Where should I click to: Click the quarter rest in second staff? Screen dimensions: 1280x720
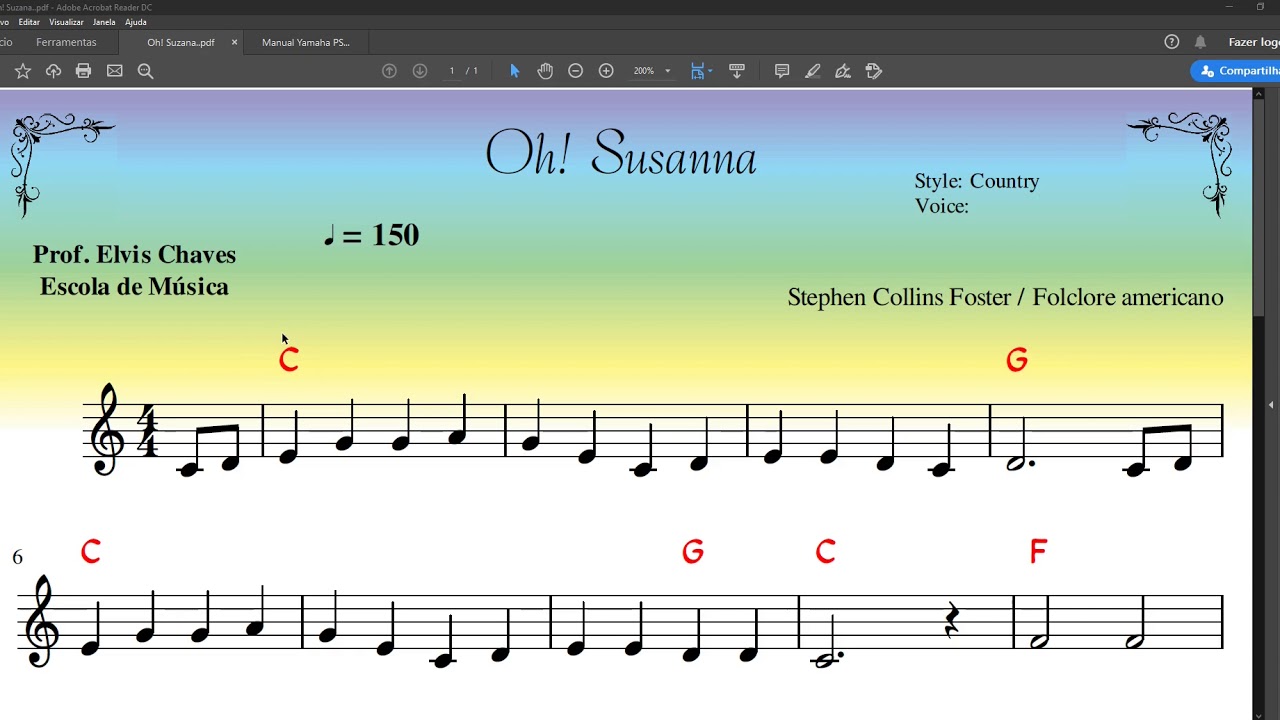(952, 620)
